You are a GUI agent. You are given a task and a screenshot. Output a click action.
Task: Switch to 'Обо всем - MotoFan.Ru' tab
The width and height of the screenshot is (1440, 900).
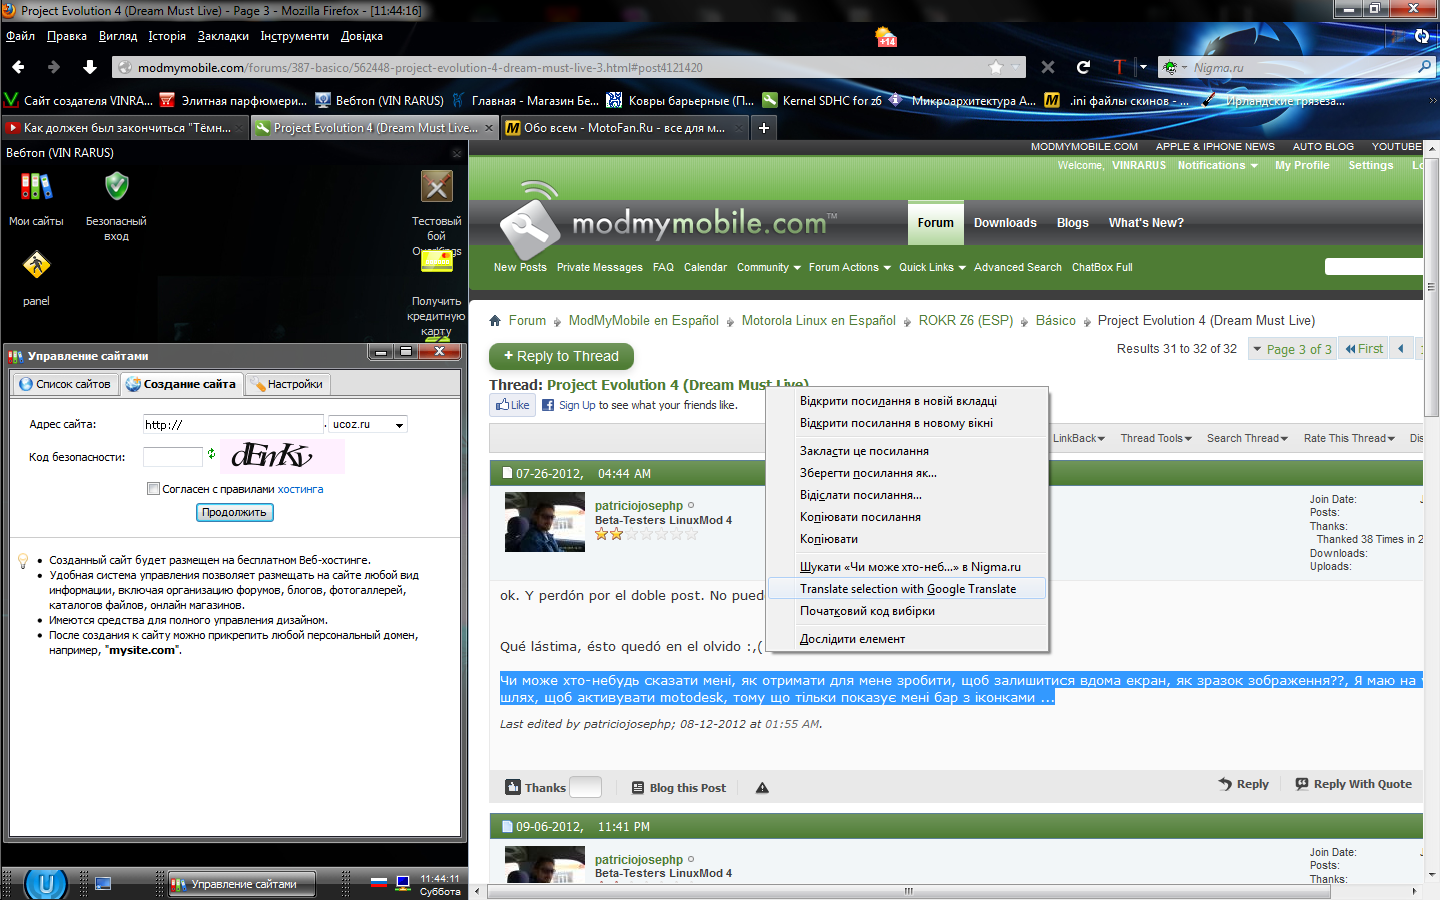(624, 128)
